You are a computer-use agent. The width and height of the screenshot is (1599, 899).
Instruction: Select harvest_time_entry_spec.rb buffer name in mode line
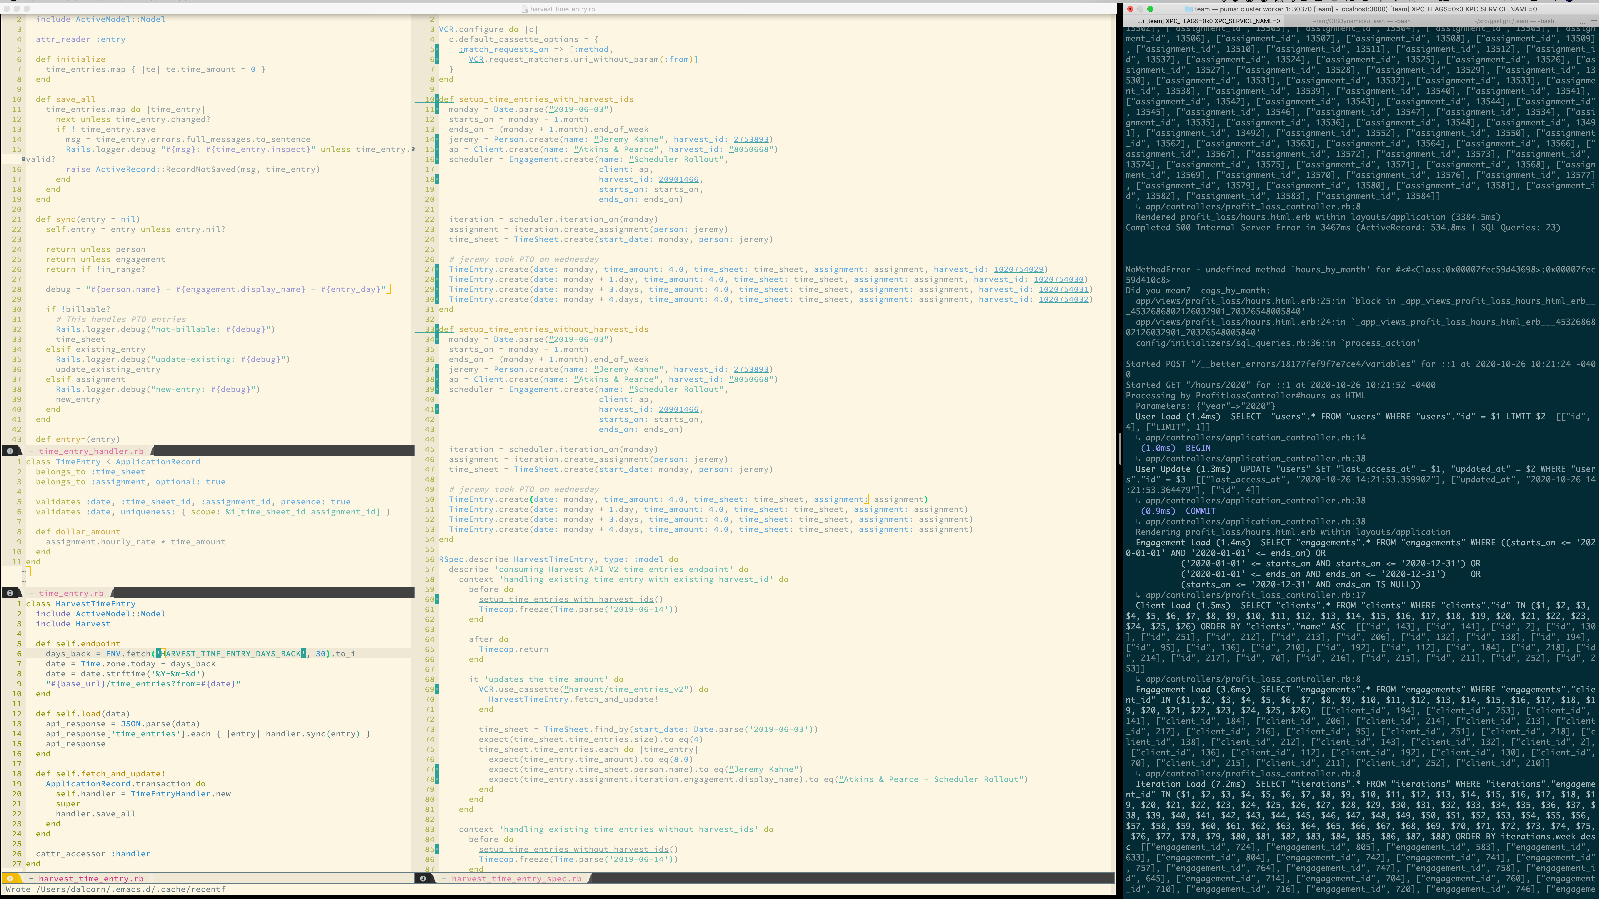point(515,878)
